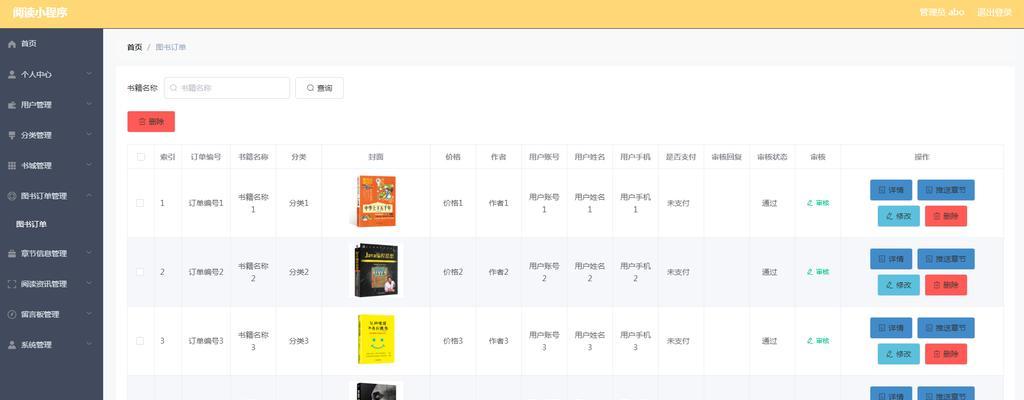The height and width of the screenshot is (400, 1024).
Task: Expand the 章节信息管理 menu arrow
Action: coord(89,253)
